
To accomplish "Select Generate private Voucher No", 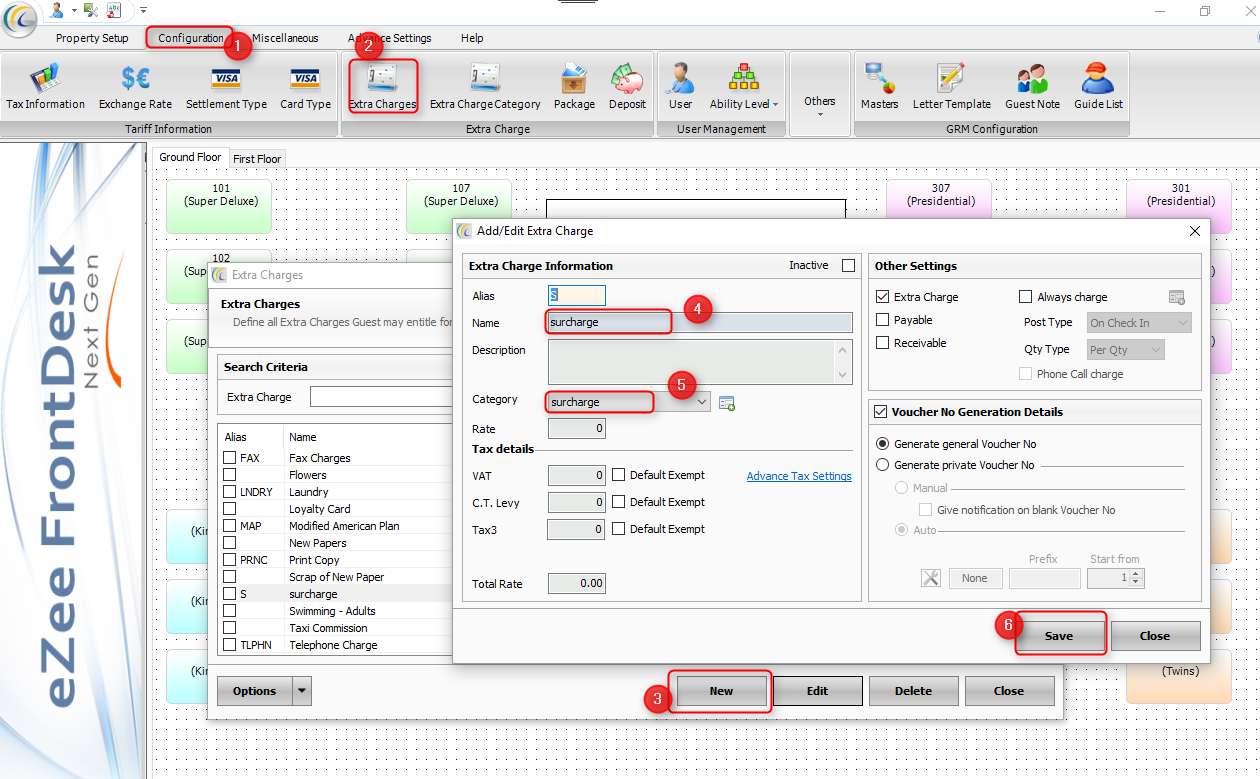I will pos(882,465).
